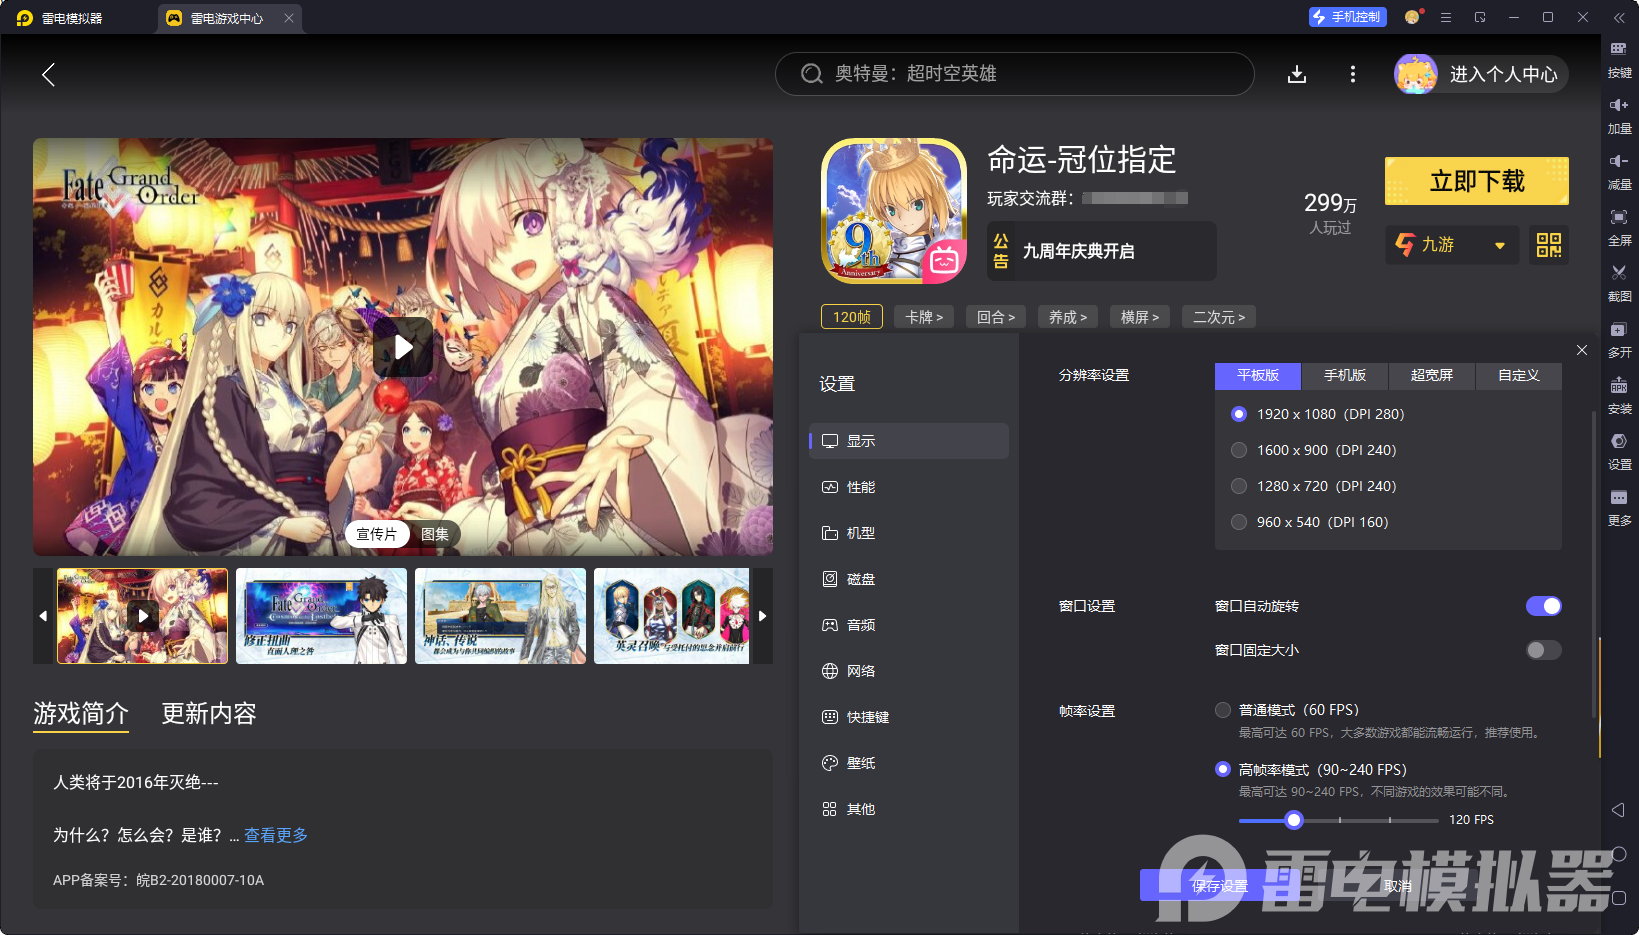
Task: Open the 九游 channel dropdown
Action: coord(1452,245)
